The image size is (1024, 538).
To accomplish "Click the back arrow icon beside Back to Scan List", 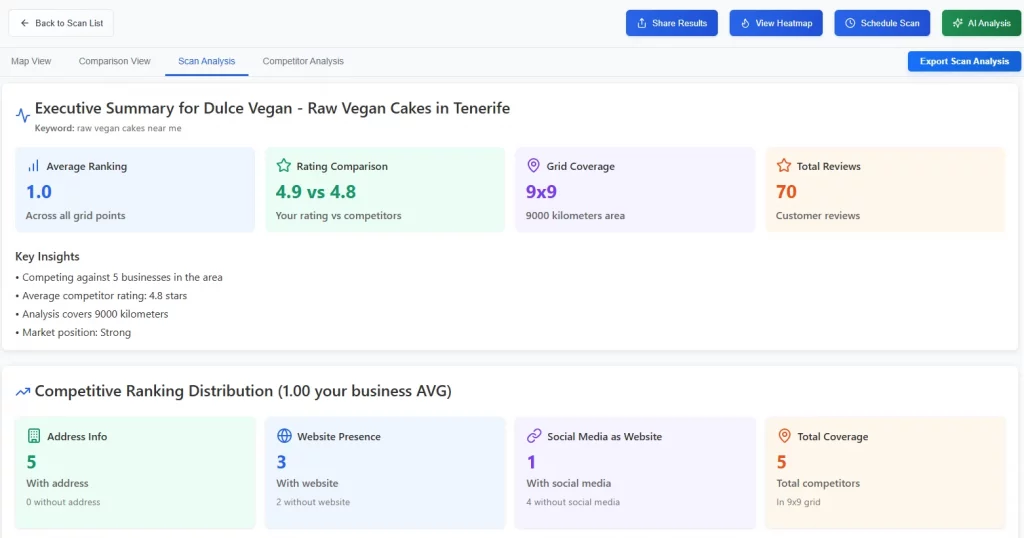I will click(24, 23).
